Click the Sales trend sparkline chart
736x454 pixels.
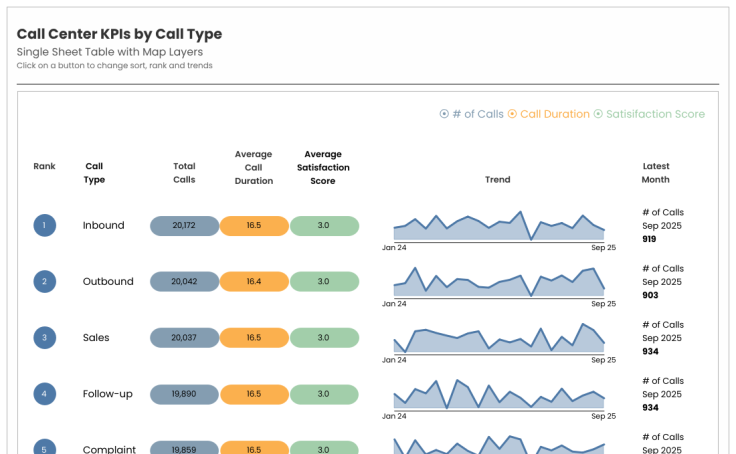tap(498, 340)
